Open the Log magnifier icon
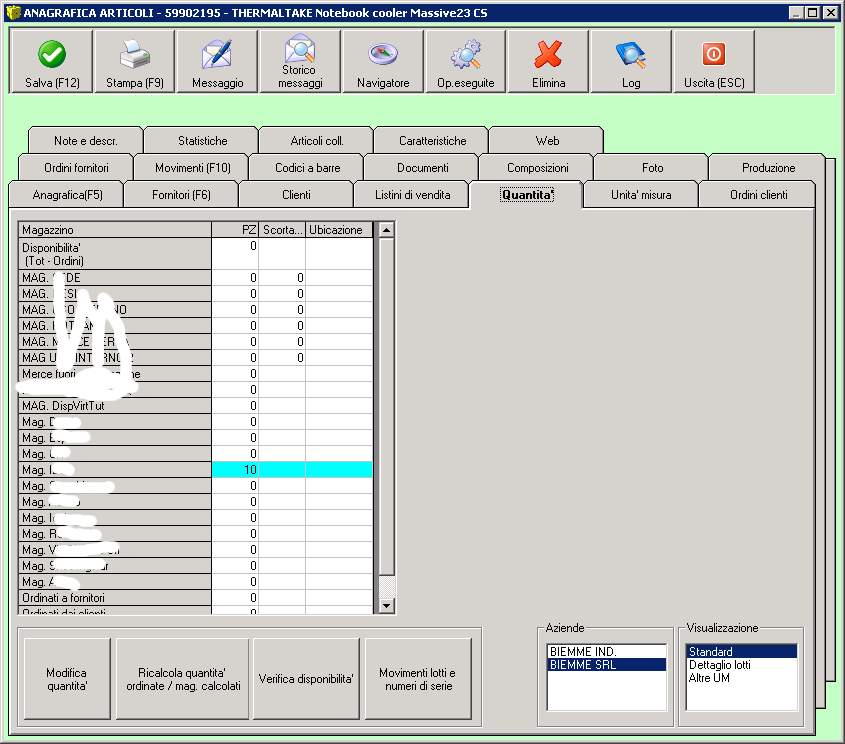This screenshot has width=845, height=744. coord(631,54)
